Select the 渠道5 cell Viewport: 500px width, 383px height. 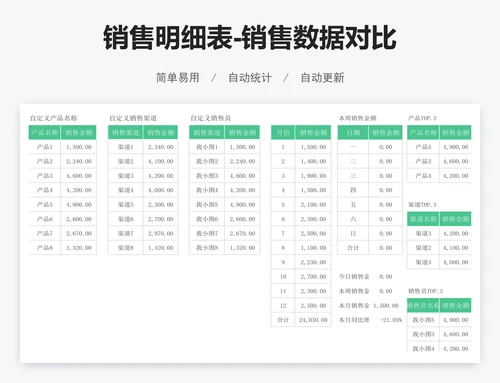126,205
